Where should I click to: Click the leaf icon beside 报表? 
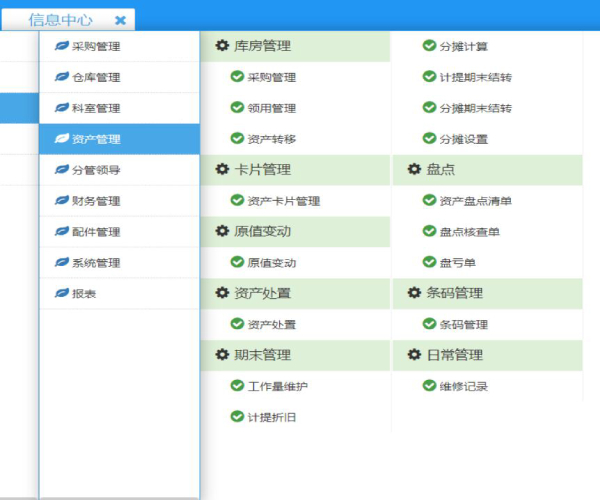(x=62, y=294)
